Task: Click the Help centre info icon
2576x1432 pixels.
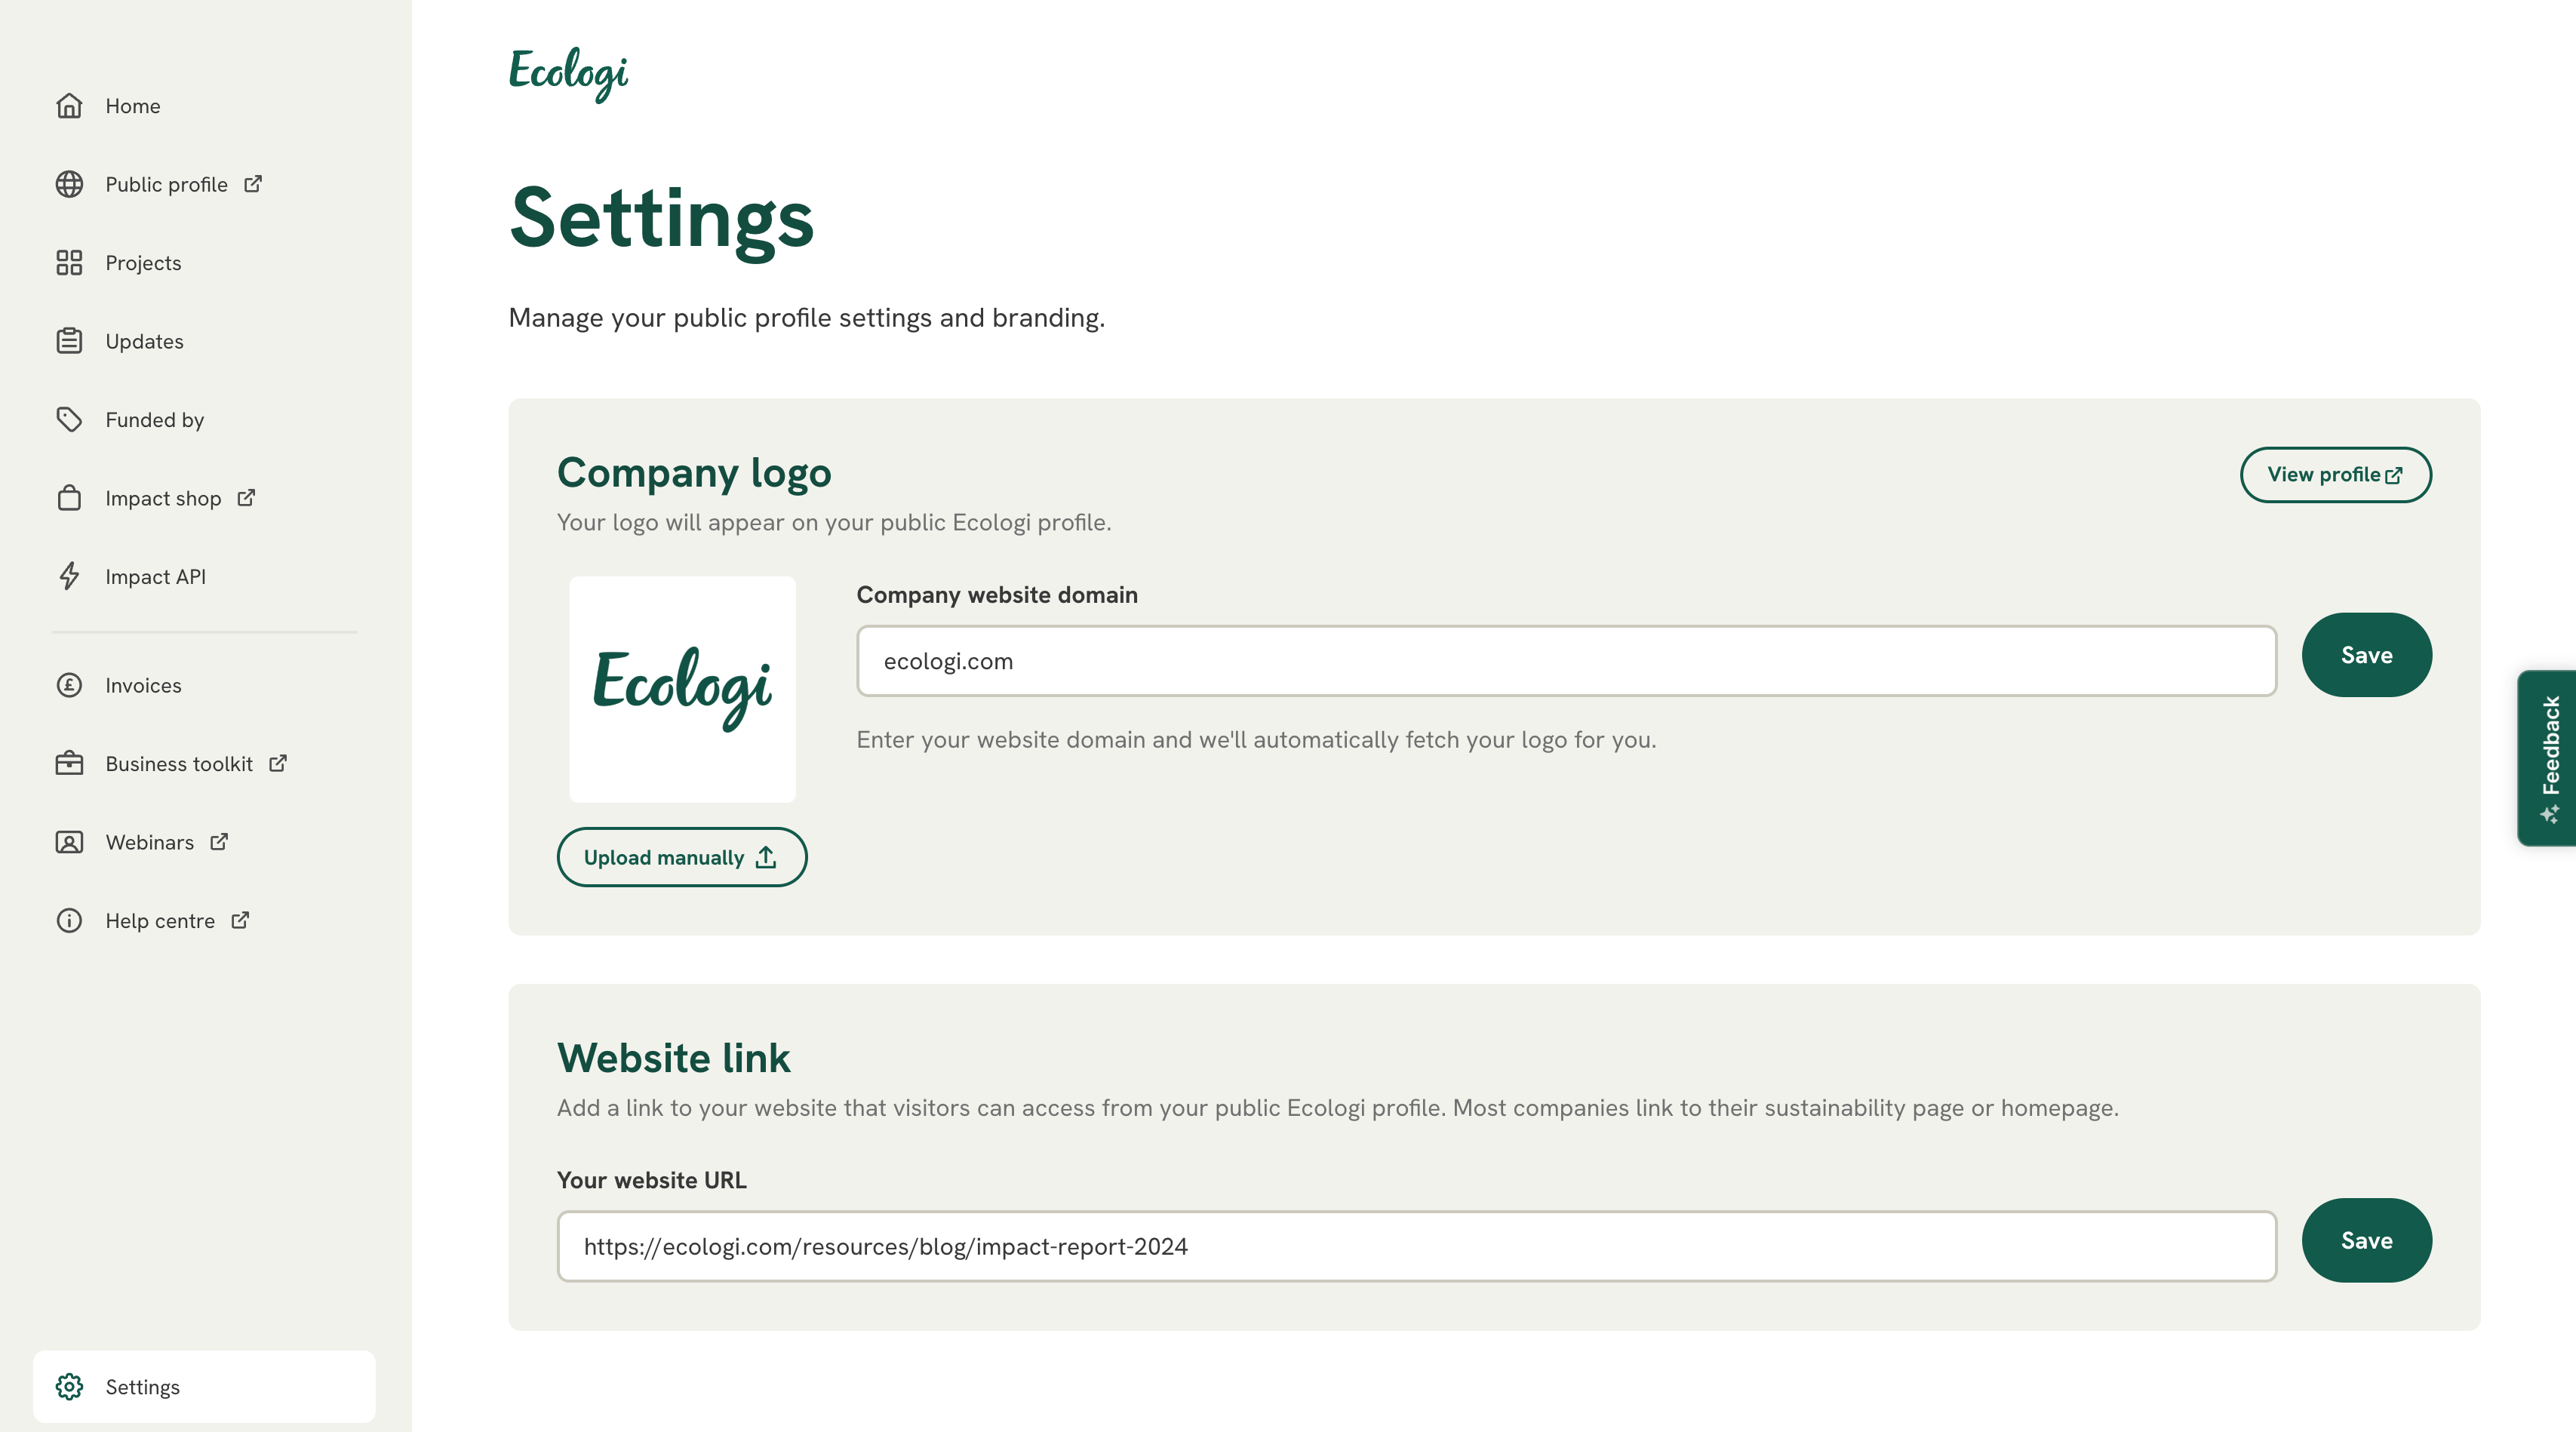Action: point(69,921)
